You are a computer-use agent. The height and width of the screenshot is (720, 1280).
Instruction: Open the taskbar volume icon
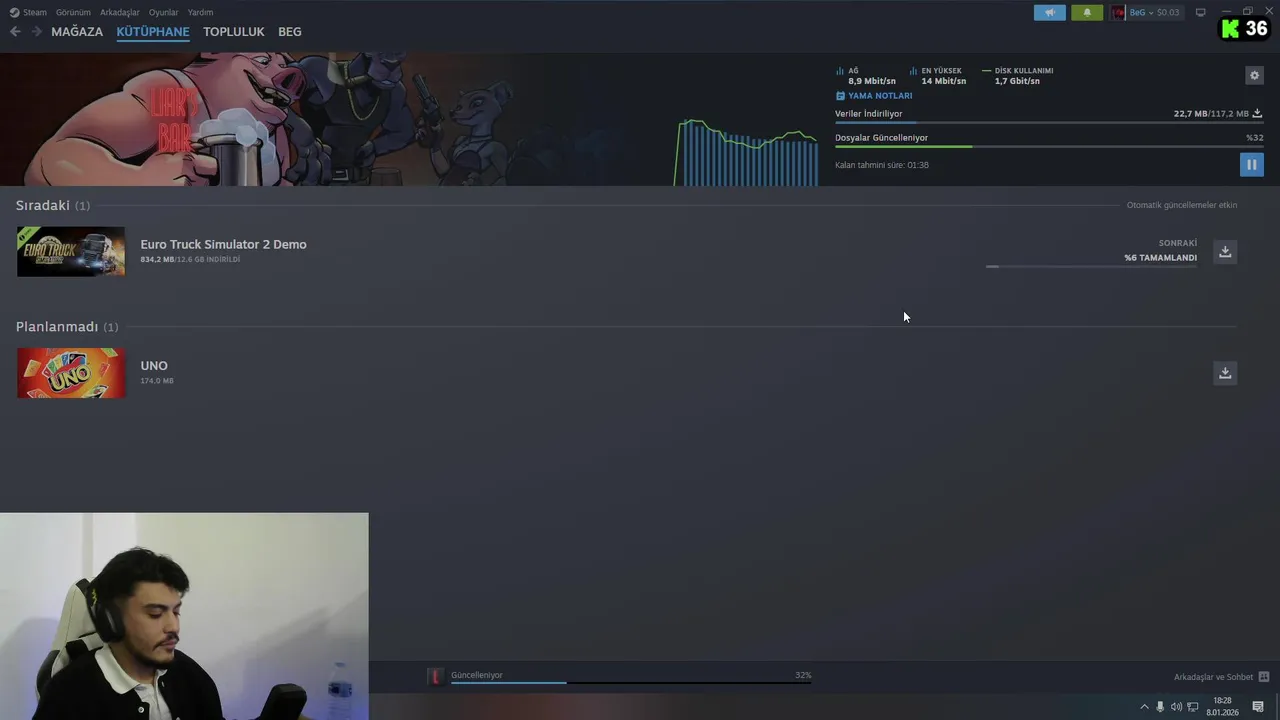click(1176, 707)
